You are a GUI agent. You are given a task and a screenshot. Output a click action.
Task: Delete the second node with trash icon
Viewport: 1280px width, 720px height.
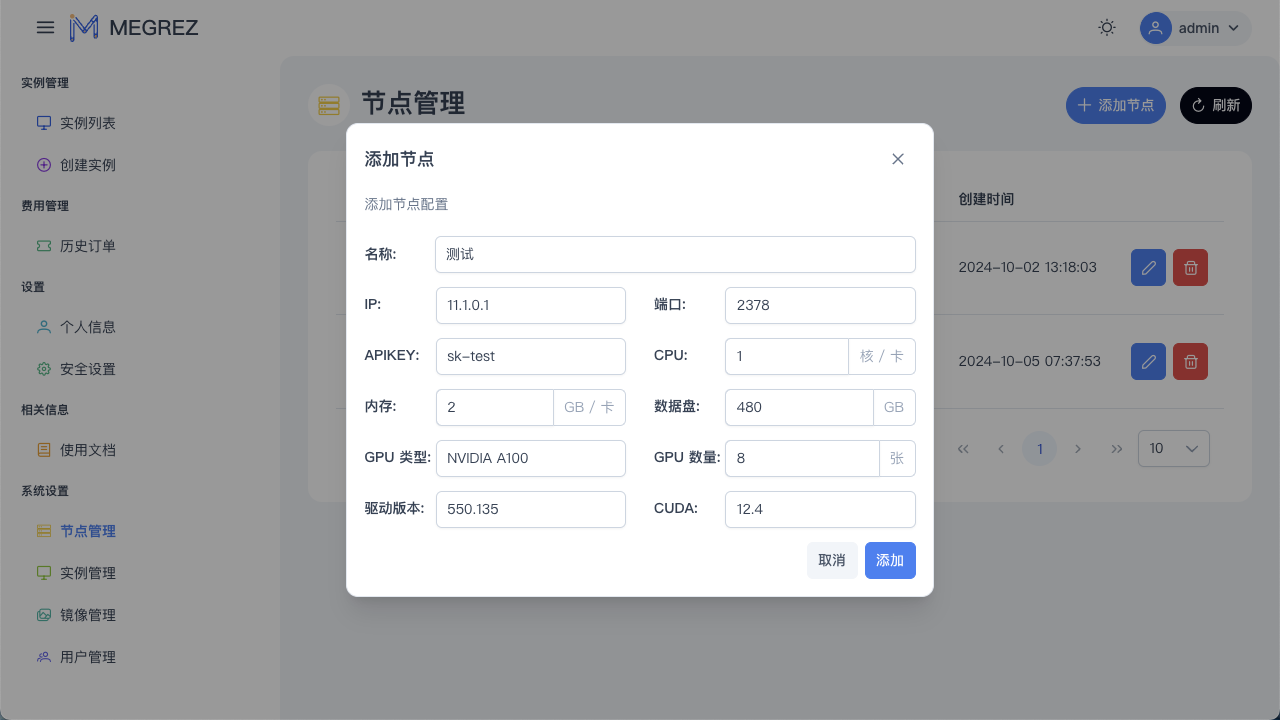pos(1190,361)
